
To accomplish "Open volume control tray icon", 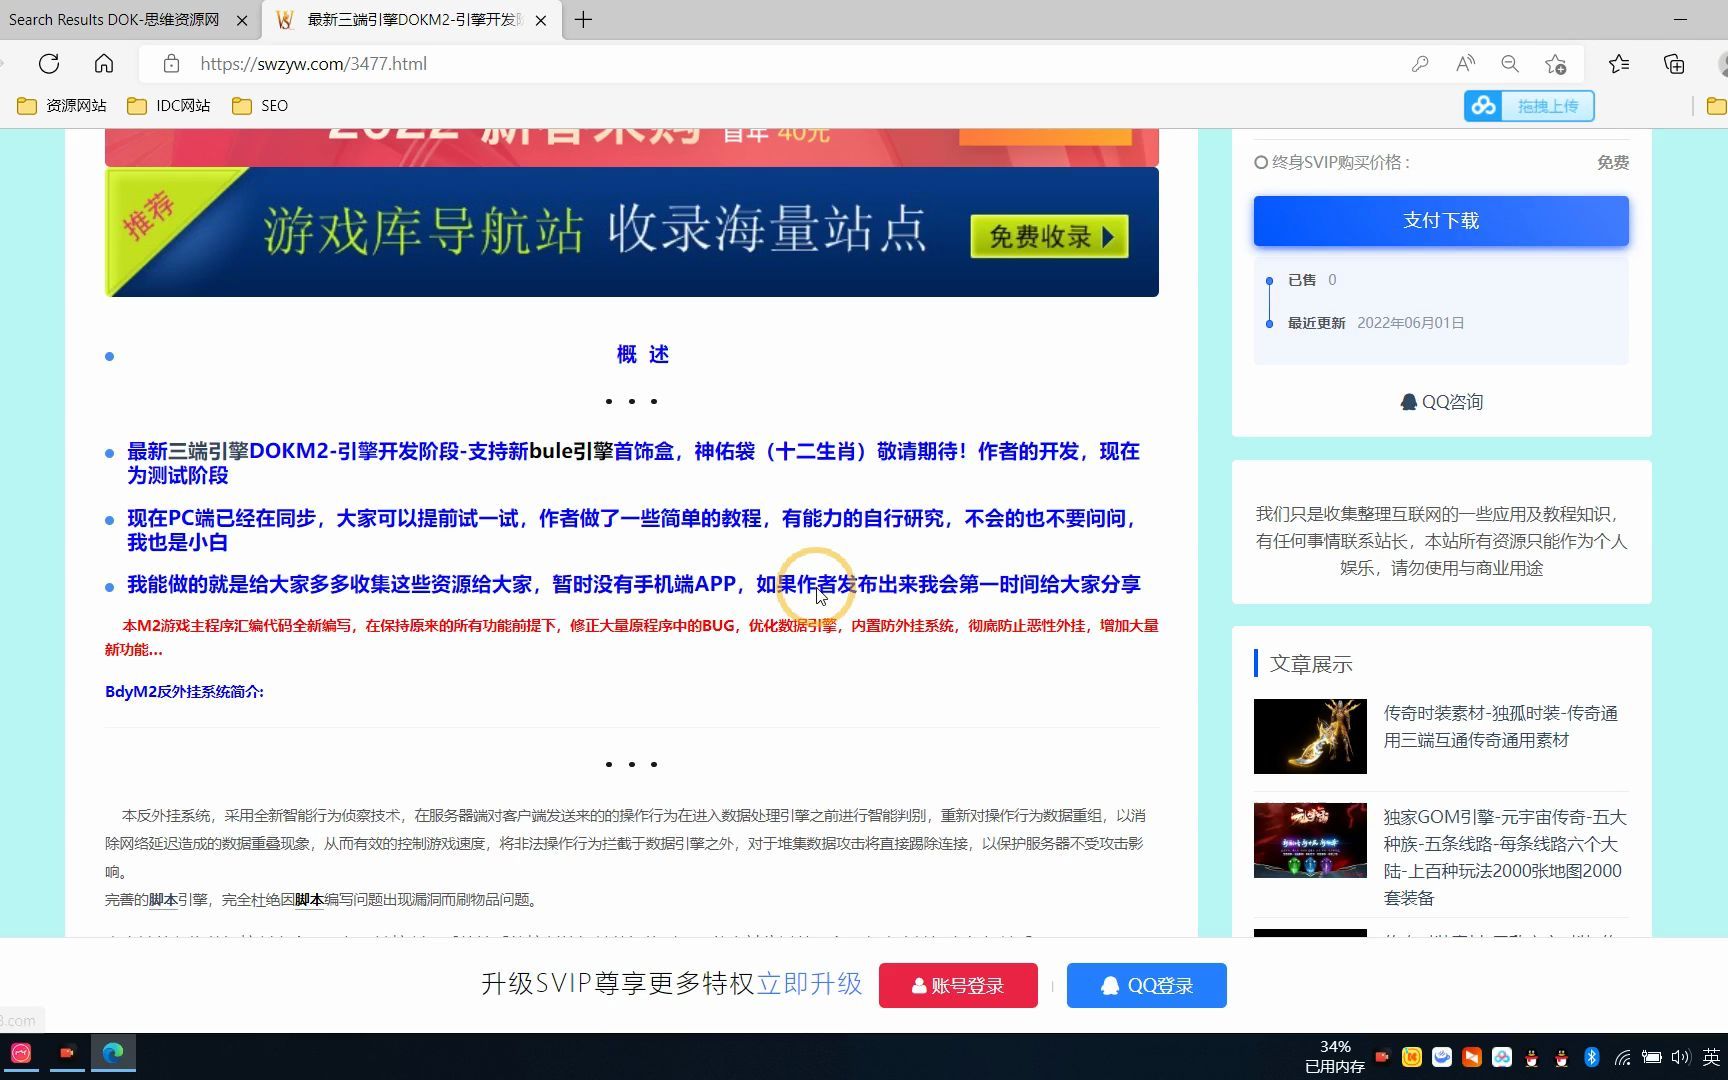I will (x=1680, y=1057).
